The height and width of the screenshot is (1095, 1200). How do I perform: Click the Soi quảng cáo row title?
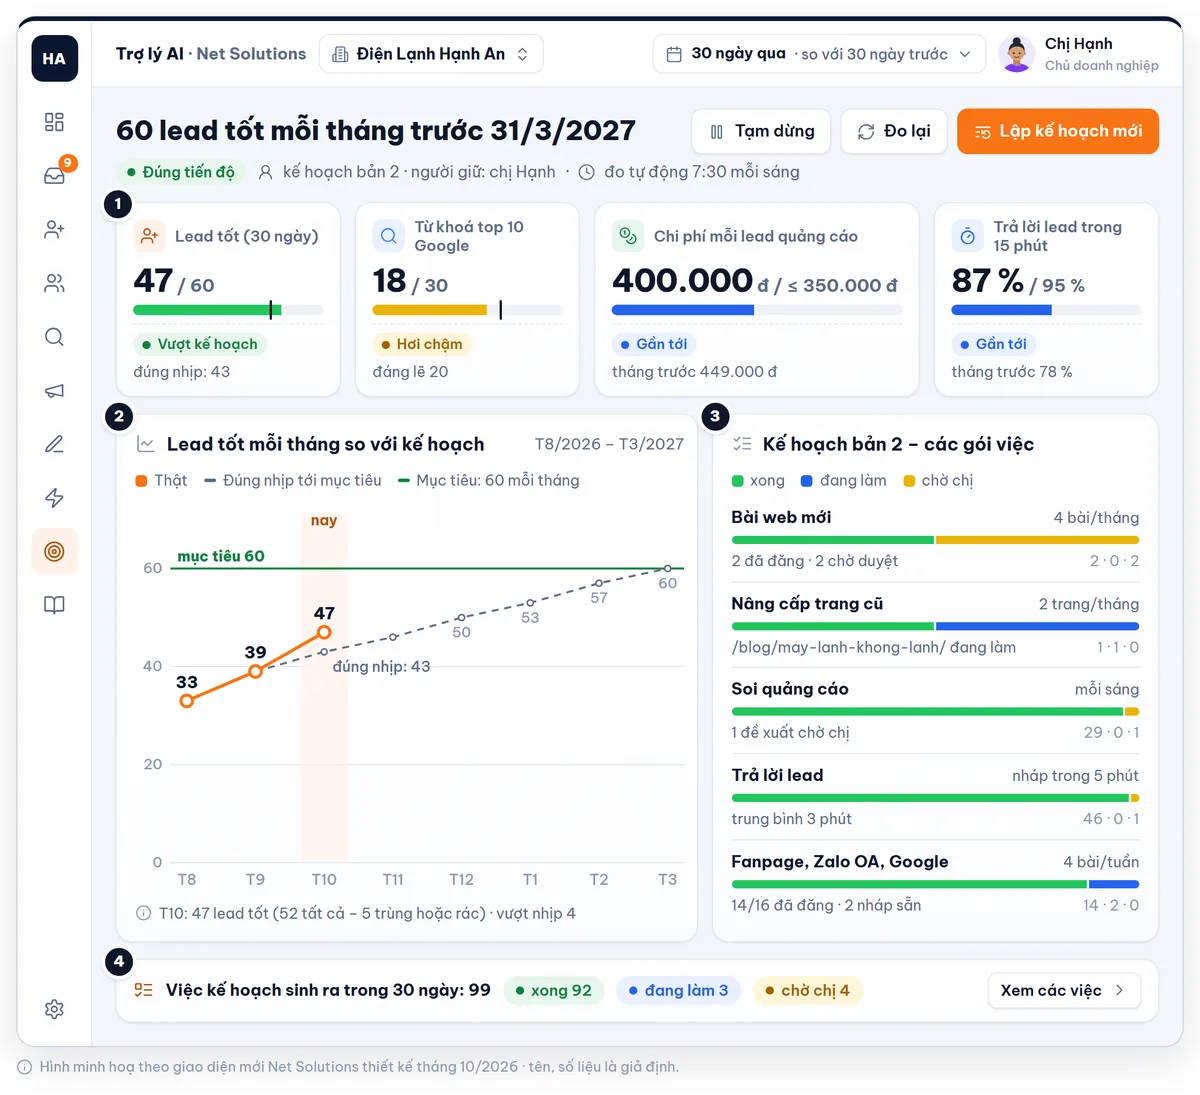click(790, 689)
